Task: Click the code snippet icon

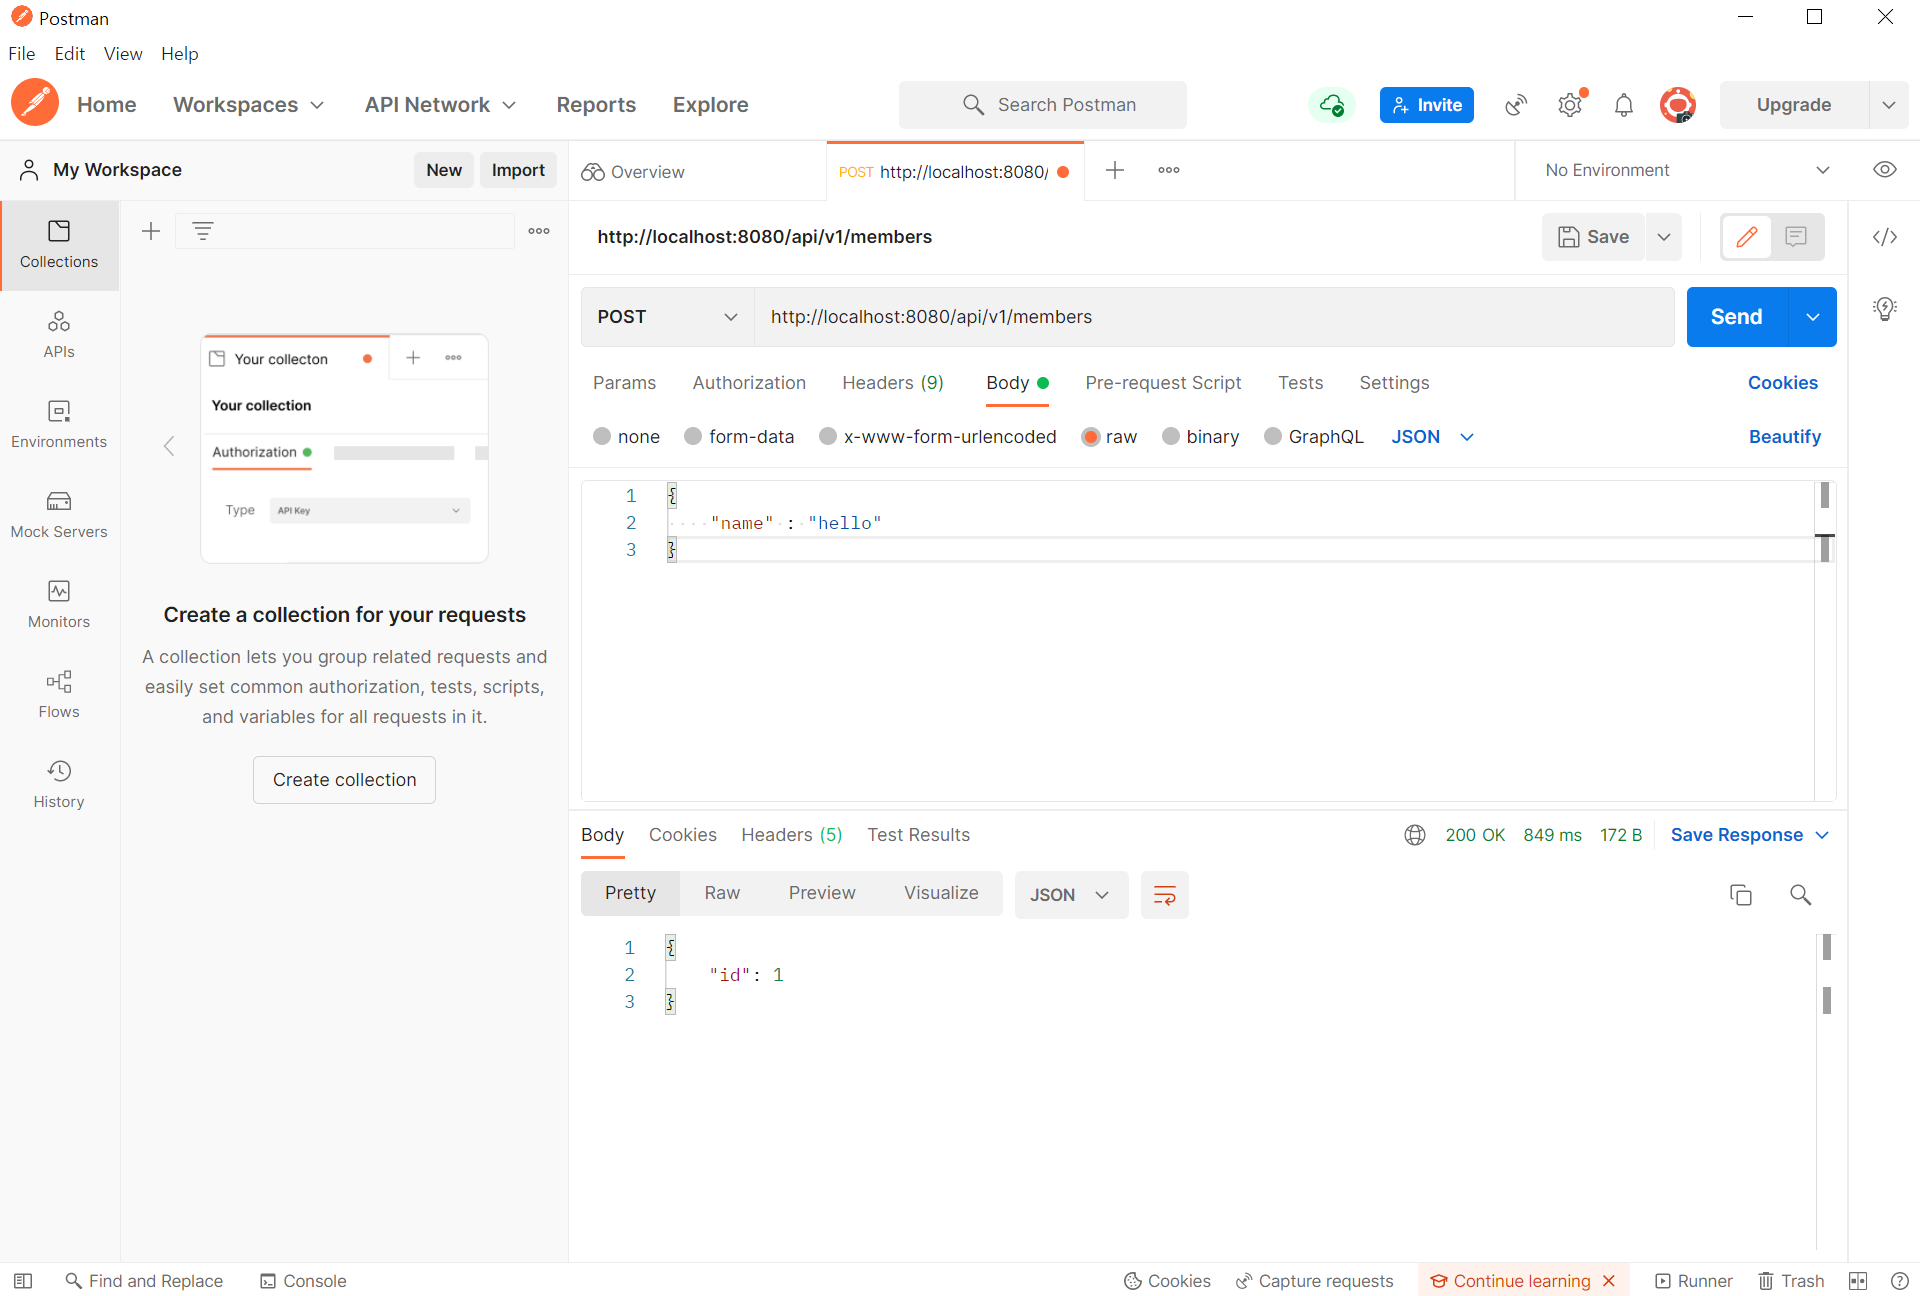Action: click(1884, 237)
